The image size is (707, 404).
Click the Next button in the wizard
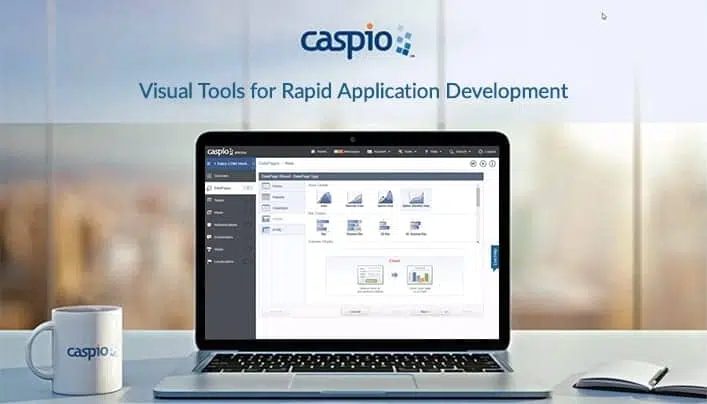tap(424, 311)
